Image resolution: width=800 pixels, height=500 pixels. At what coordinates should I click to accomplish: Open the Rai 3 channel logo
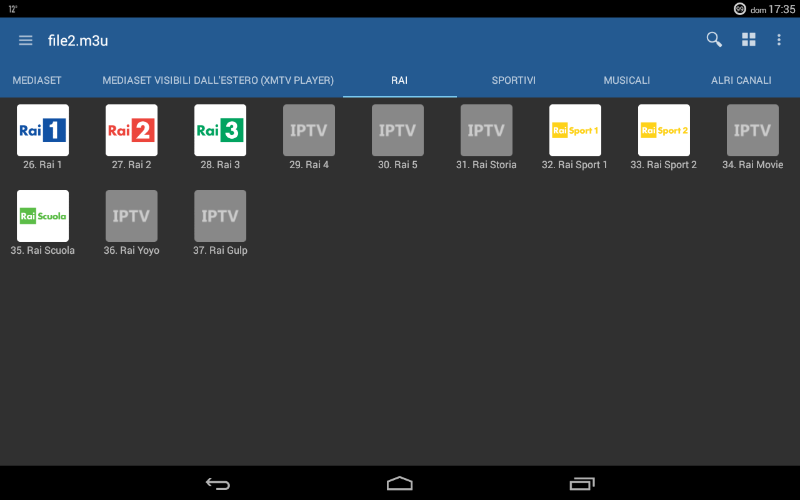[220, 130]
